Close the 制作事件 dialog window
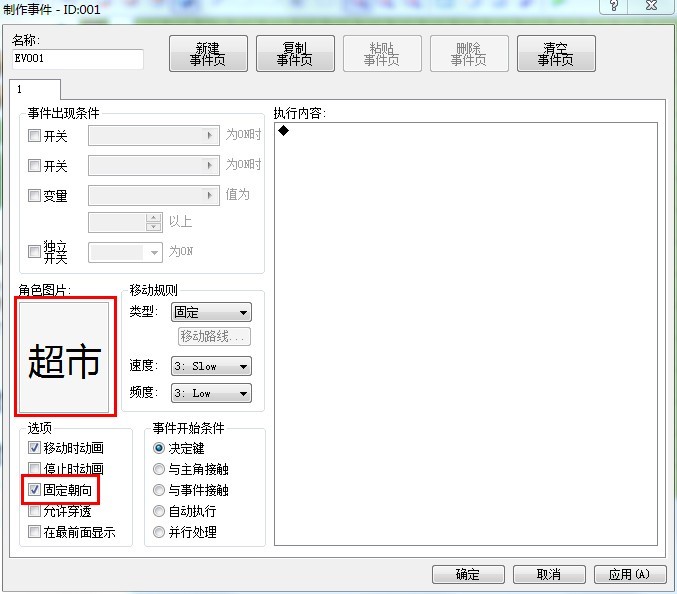 pos(651,6)
